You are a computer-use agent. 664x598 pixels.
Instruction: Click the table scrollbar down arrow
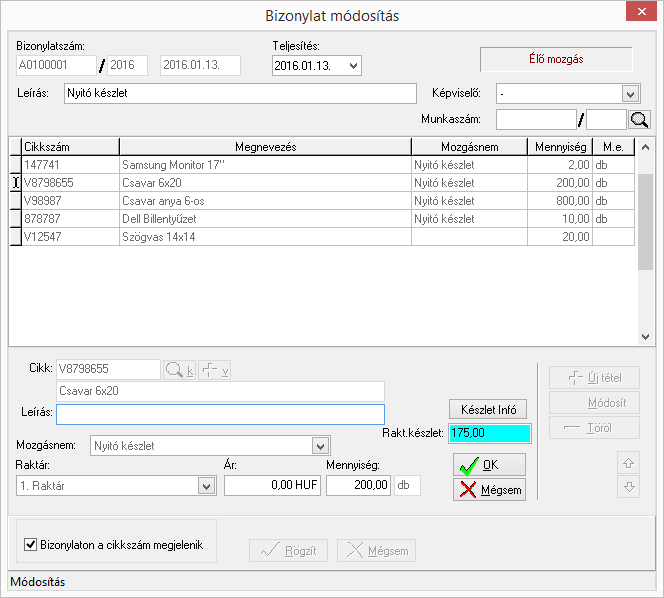(x=645, y=337)
